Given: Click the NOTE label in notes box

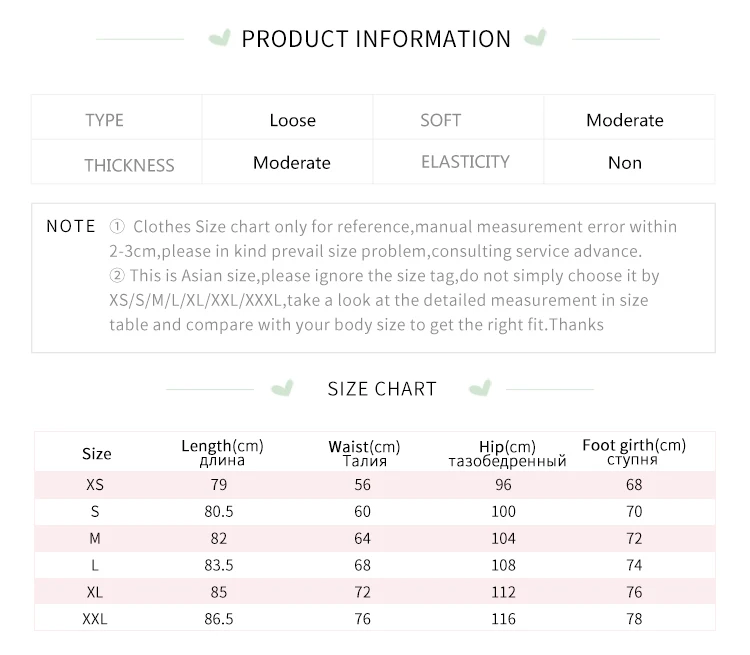Looking at the screenshot, I should click(x=71, y=226).
